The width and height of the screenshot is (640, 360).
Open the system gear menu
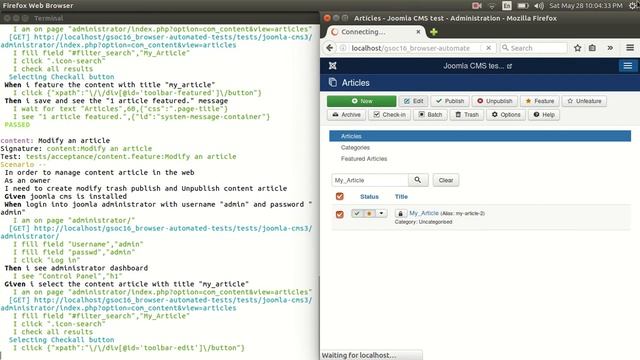tap(633, 6)
